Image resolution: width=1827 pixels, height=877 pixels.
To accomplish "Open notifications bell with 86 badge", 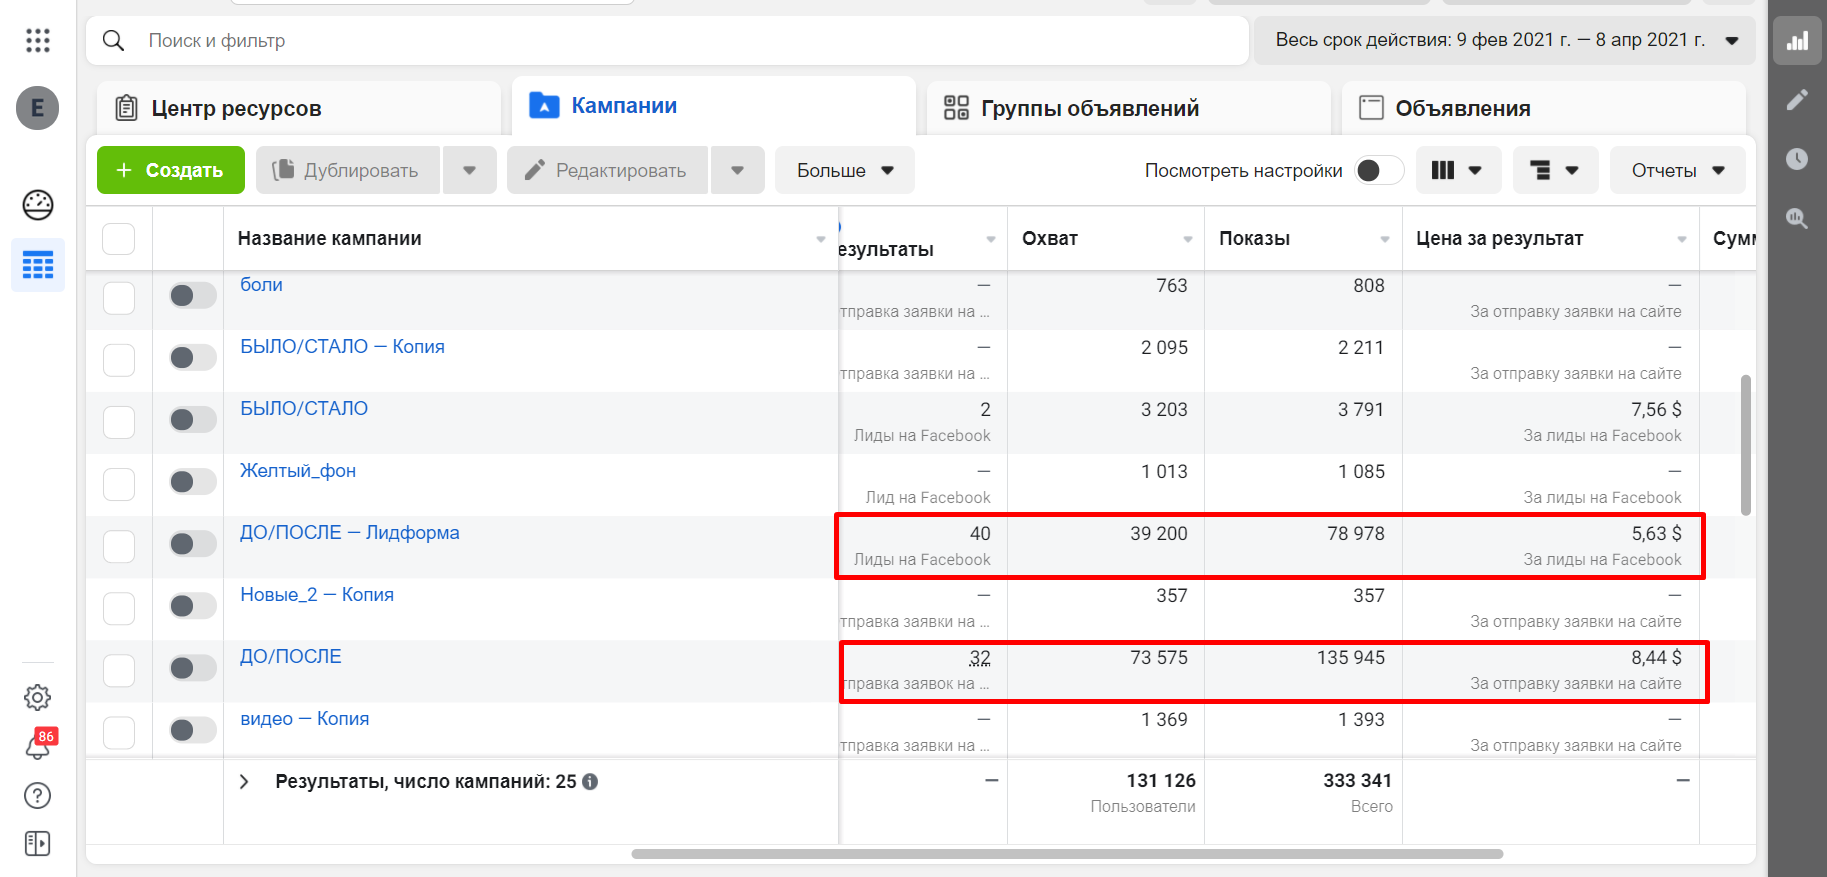I will click(x=38, y=746).
